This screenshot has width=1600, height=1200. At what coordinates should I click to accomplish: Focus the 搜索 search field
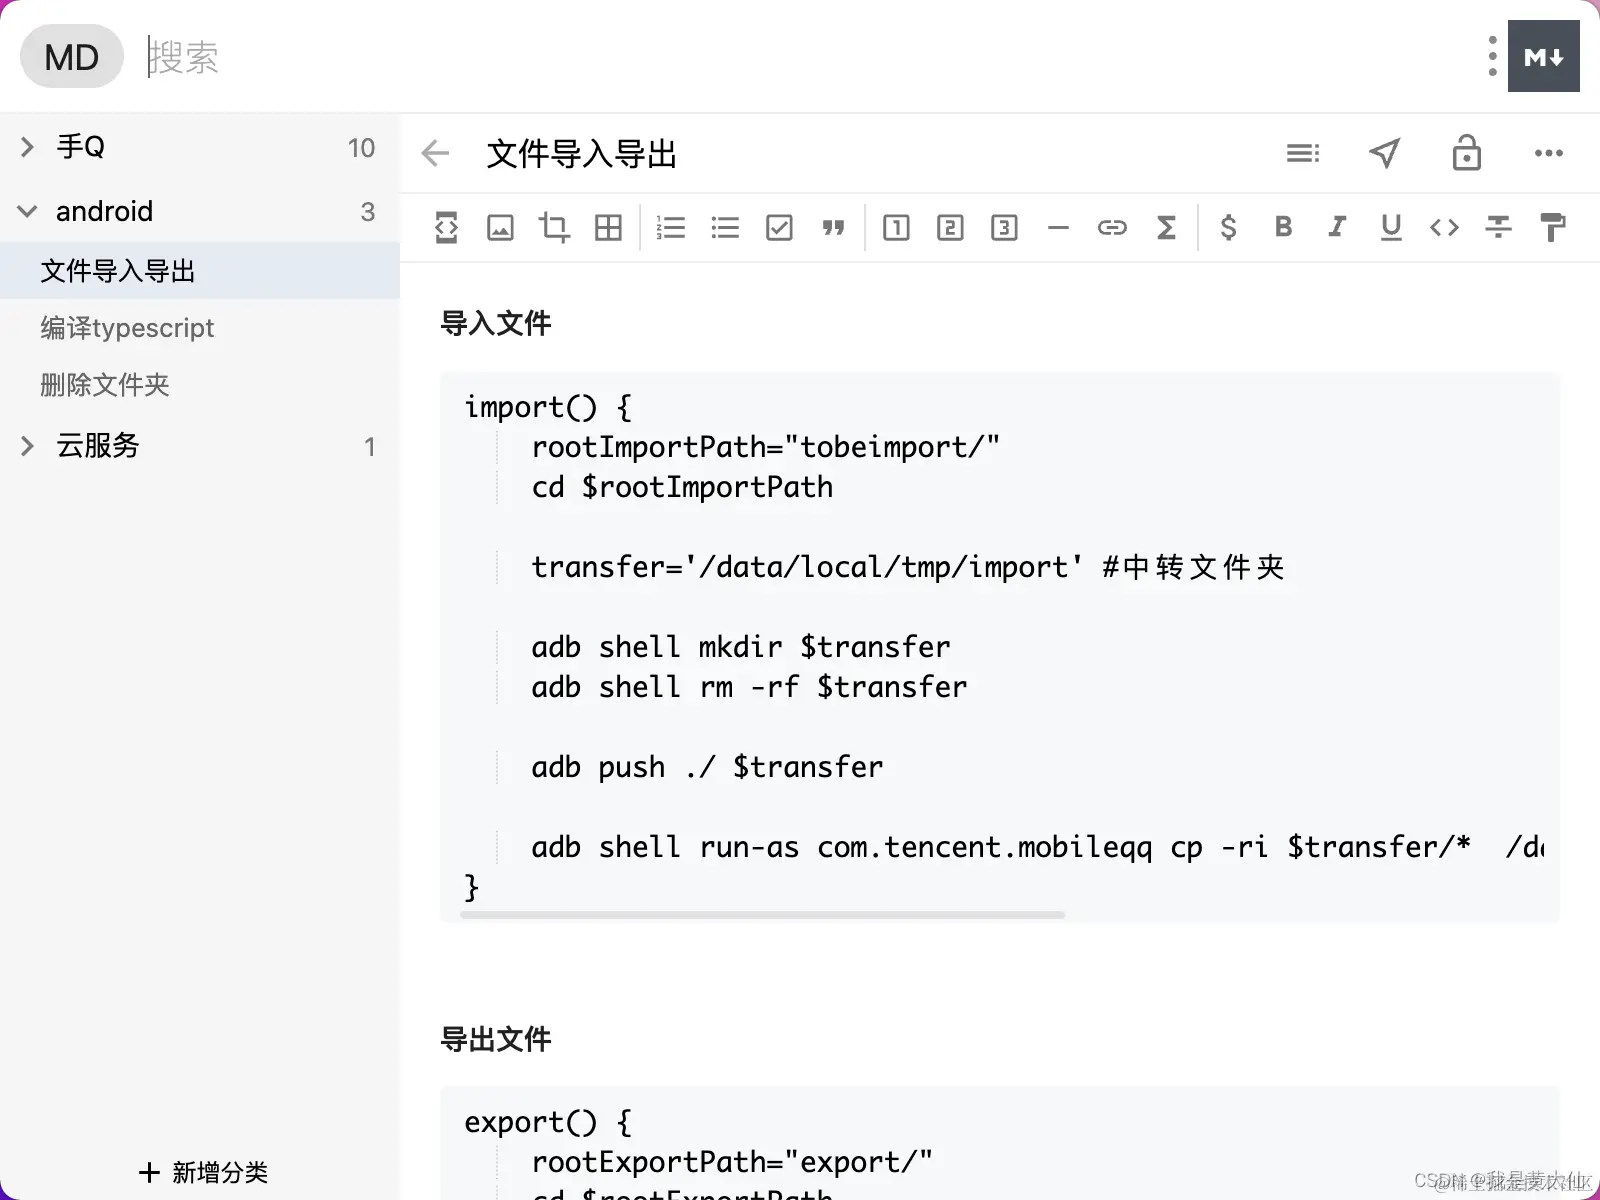click(x=800, y=57)
